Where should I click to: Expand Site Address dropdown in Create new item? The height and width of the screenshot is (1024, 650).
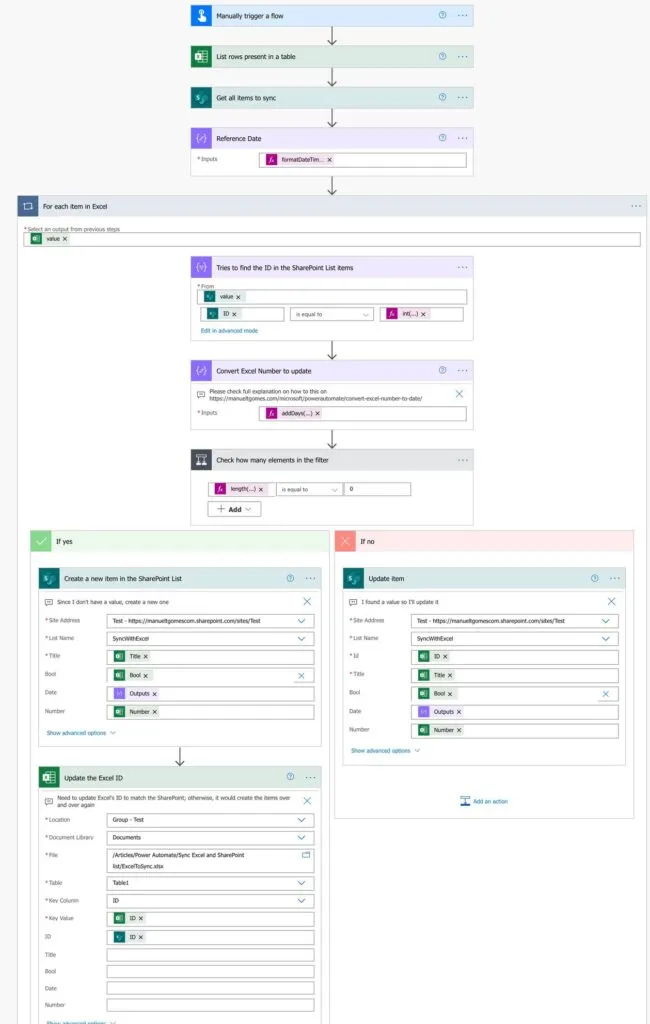(302, 621)
